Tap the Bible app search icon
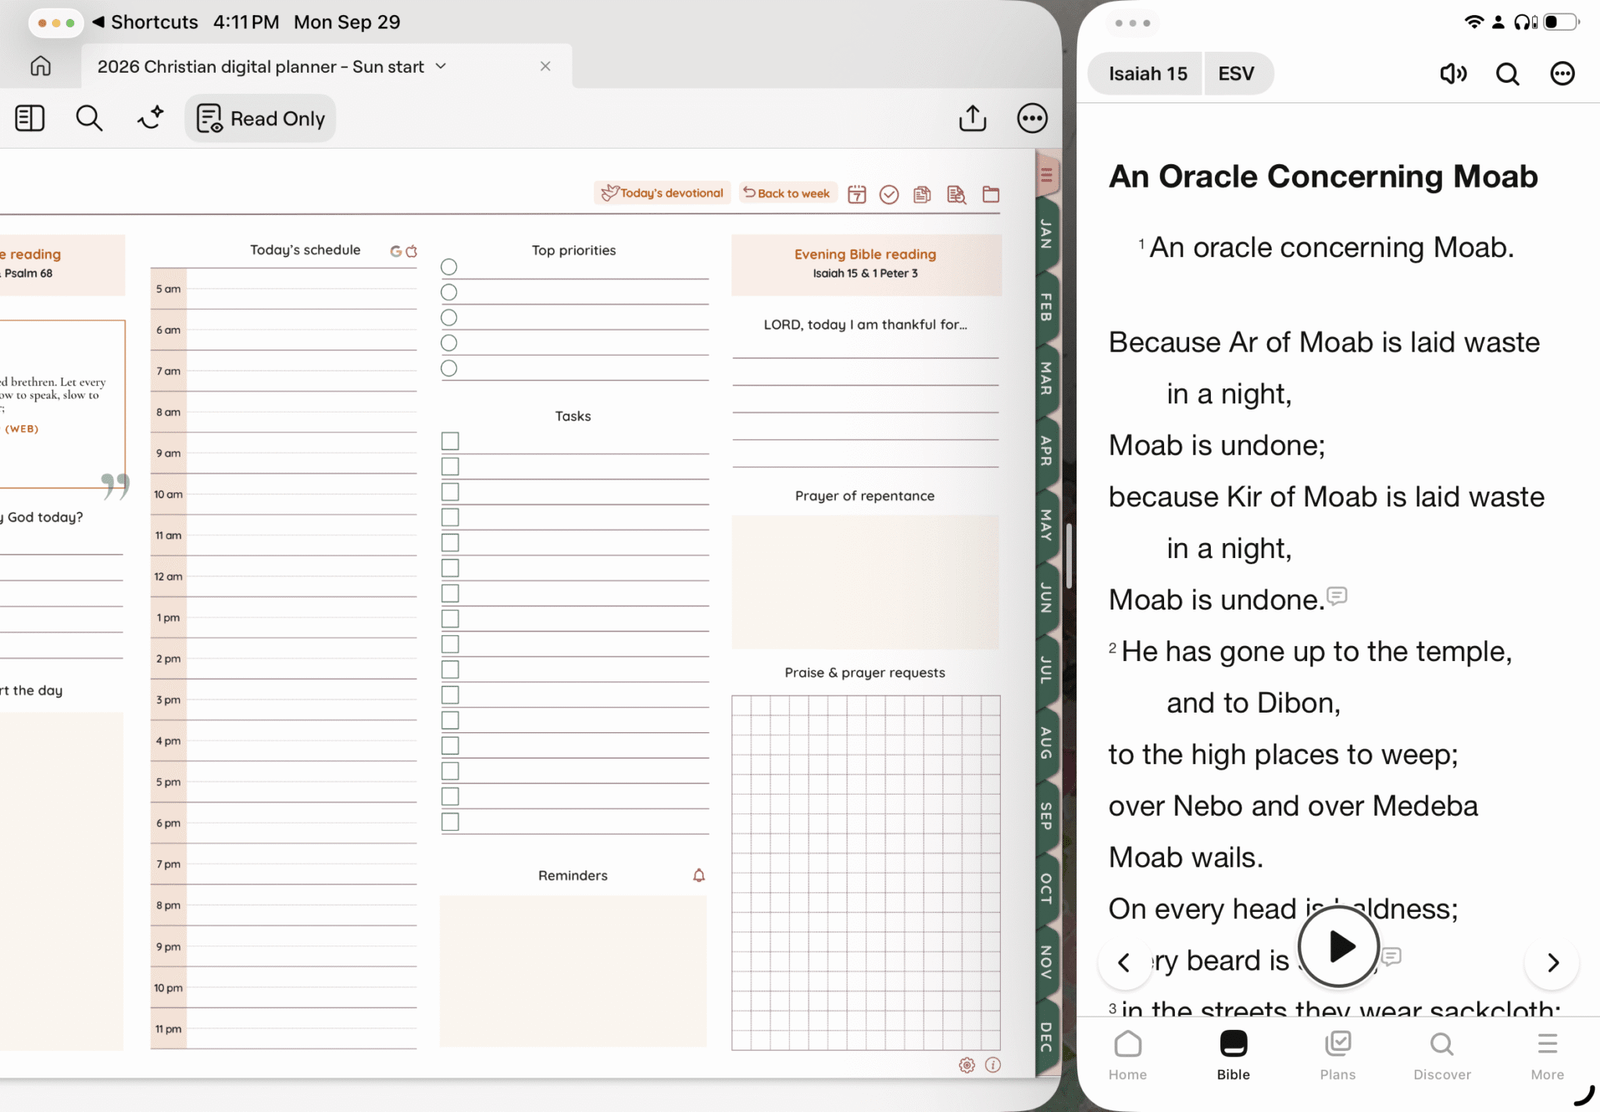The height and width of the screenshot is (1112, 1600). point(1507,74)
